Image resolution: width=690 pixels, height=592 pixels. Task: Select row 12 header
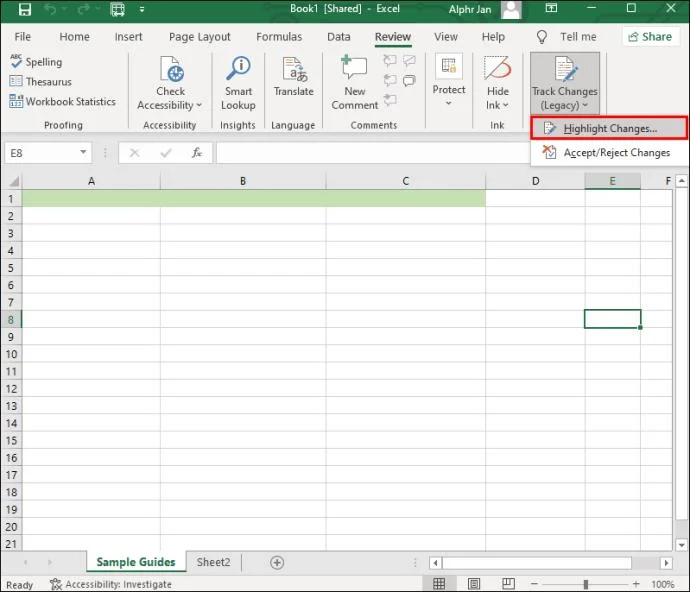coord(11,389)
